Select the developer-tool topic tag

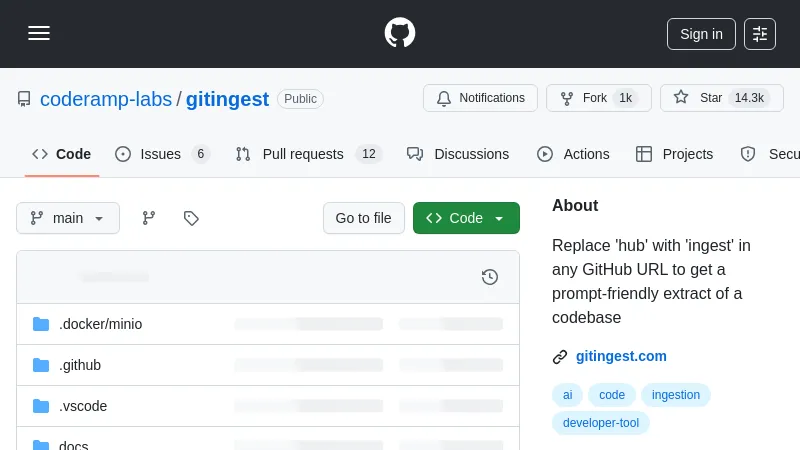601,423
